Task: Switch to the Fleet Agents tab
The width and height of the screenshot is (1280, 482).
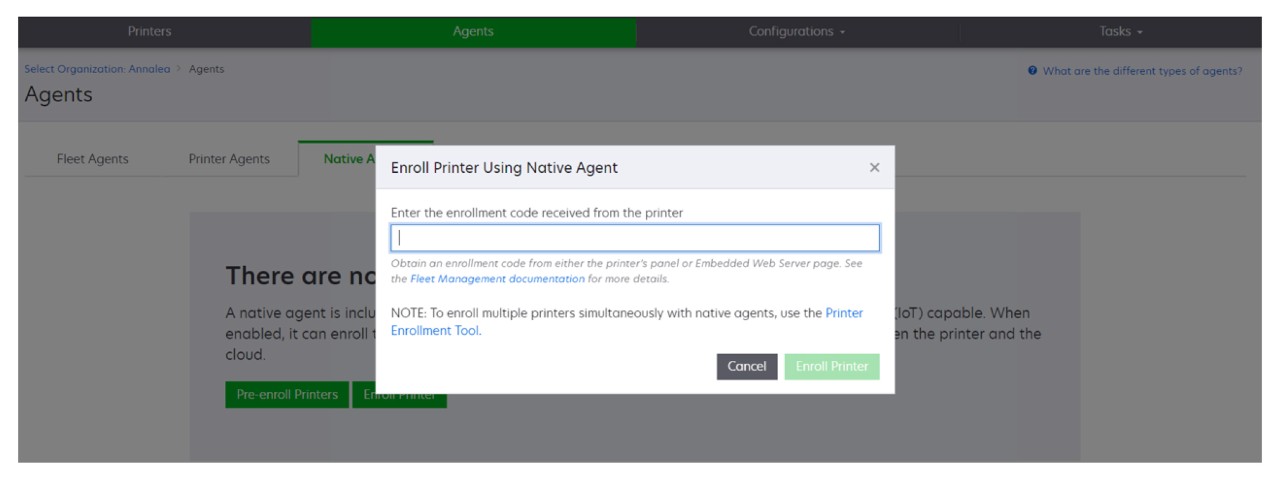Action: coord(92,159)
